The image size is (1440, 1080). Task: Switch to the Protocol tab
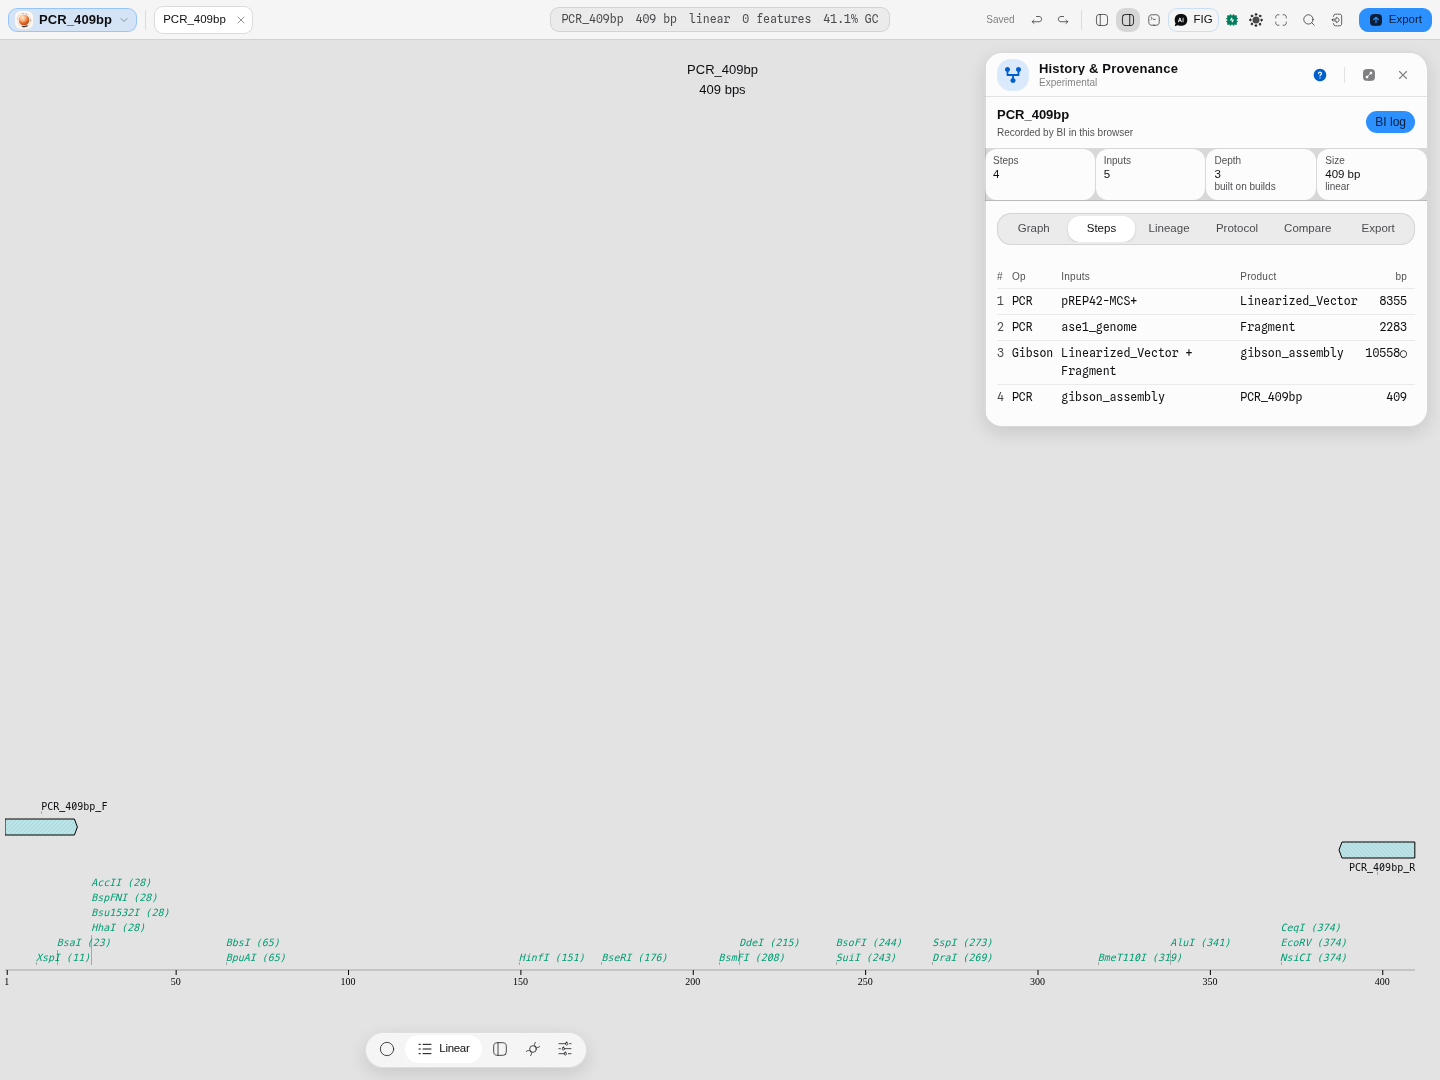[x=1237, y=229]
